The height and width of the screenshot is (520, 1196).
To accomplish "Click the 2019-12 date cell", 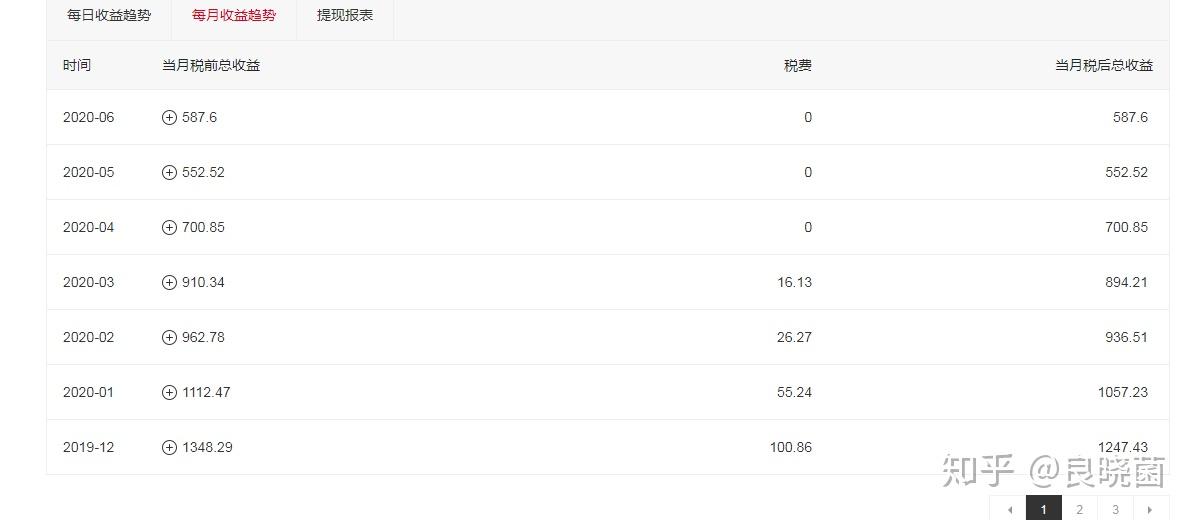I will point(89,447).
